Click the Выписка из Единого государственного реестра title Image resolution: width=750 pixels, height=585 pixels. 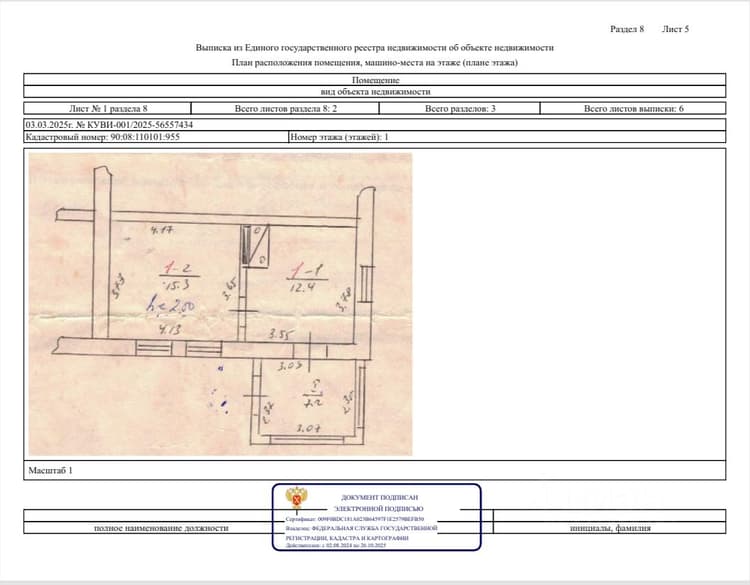pos(375,47)
